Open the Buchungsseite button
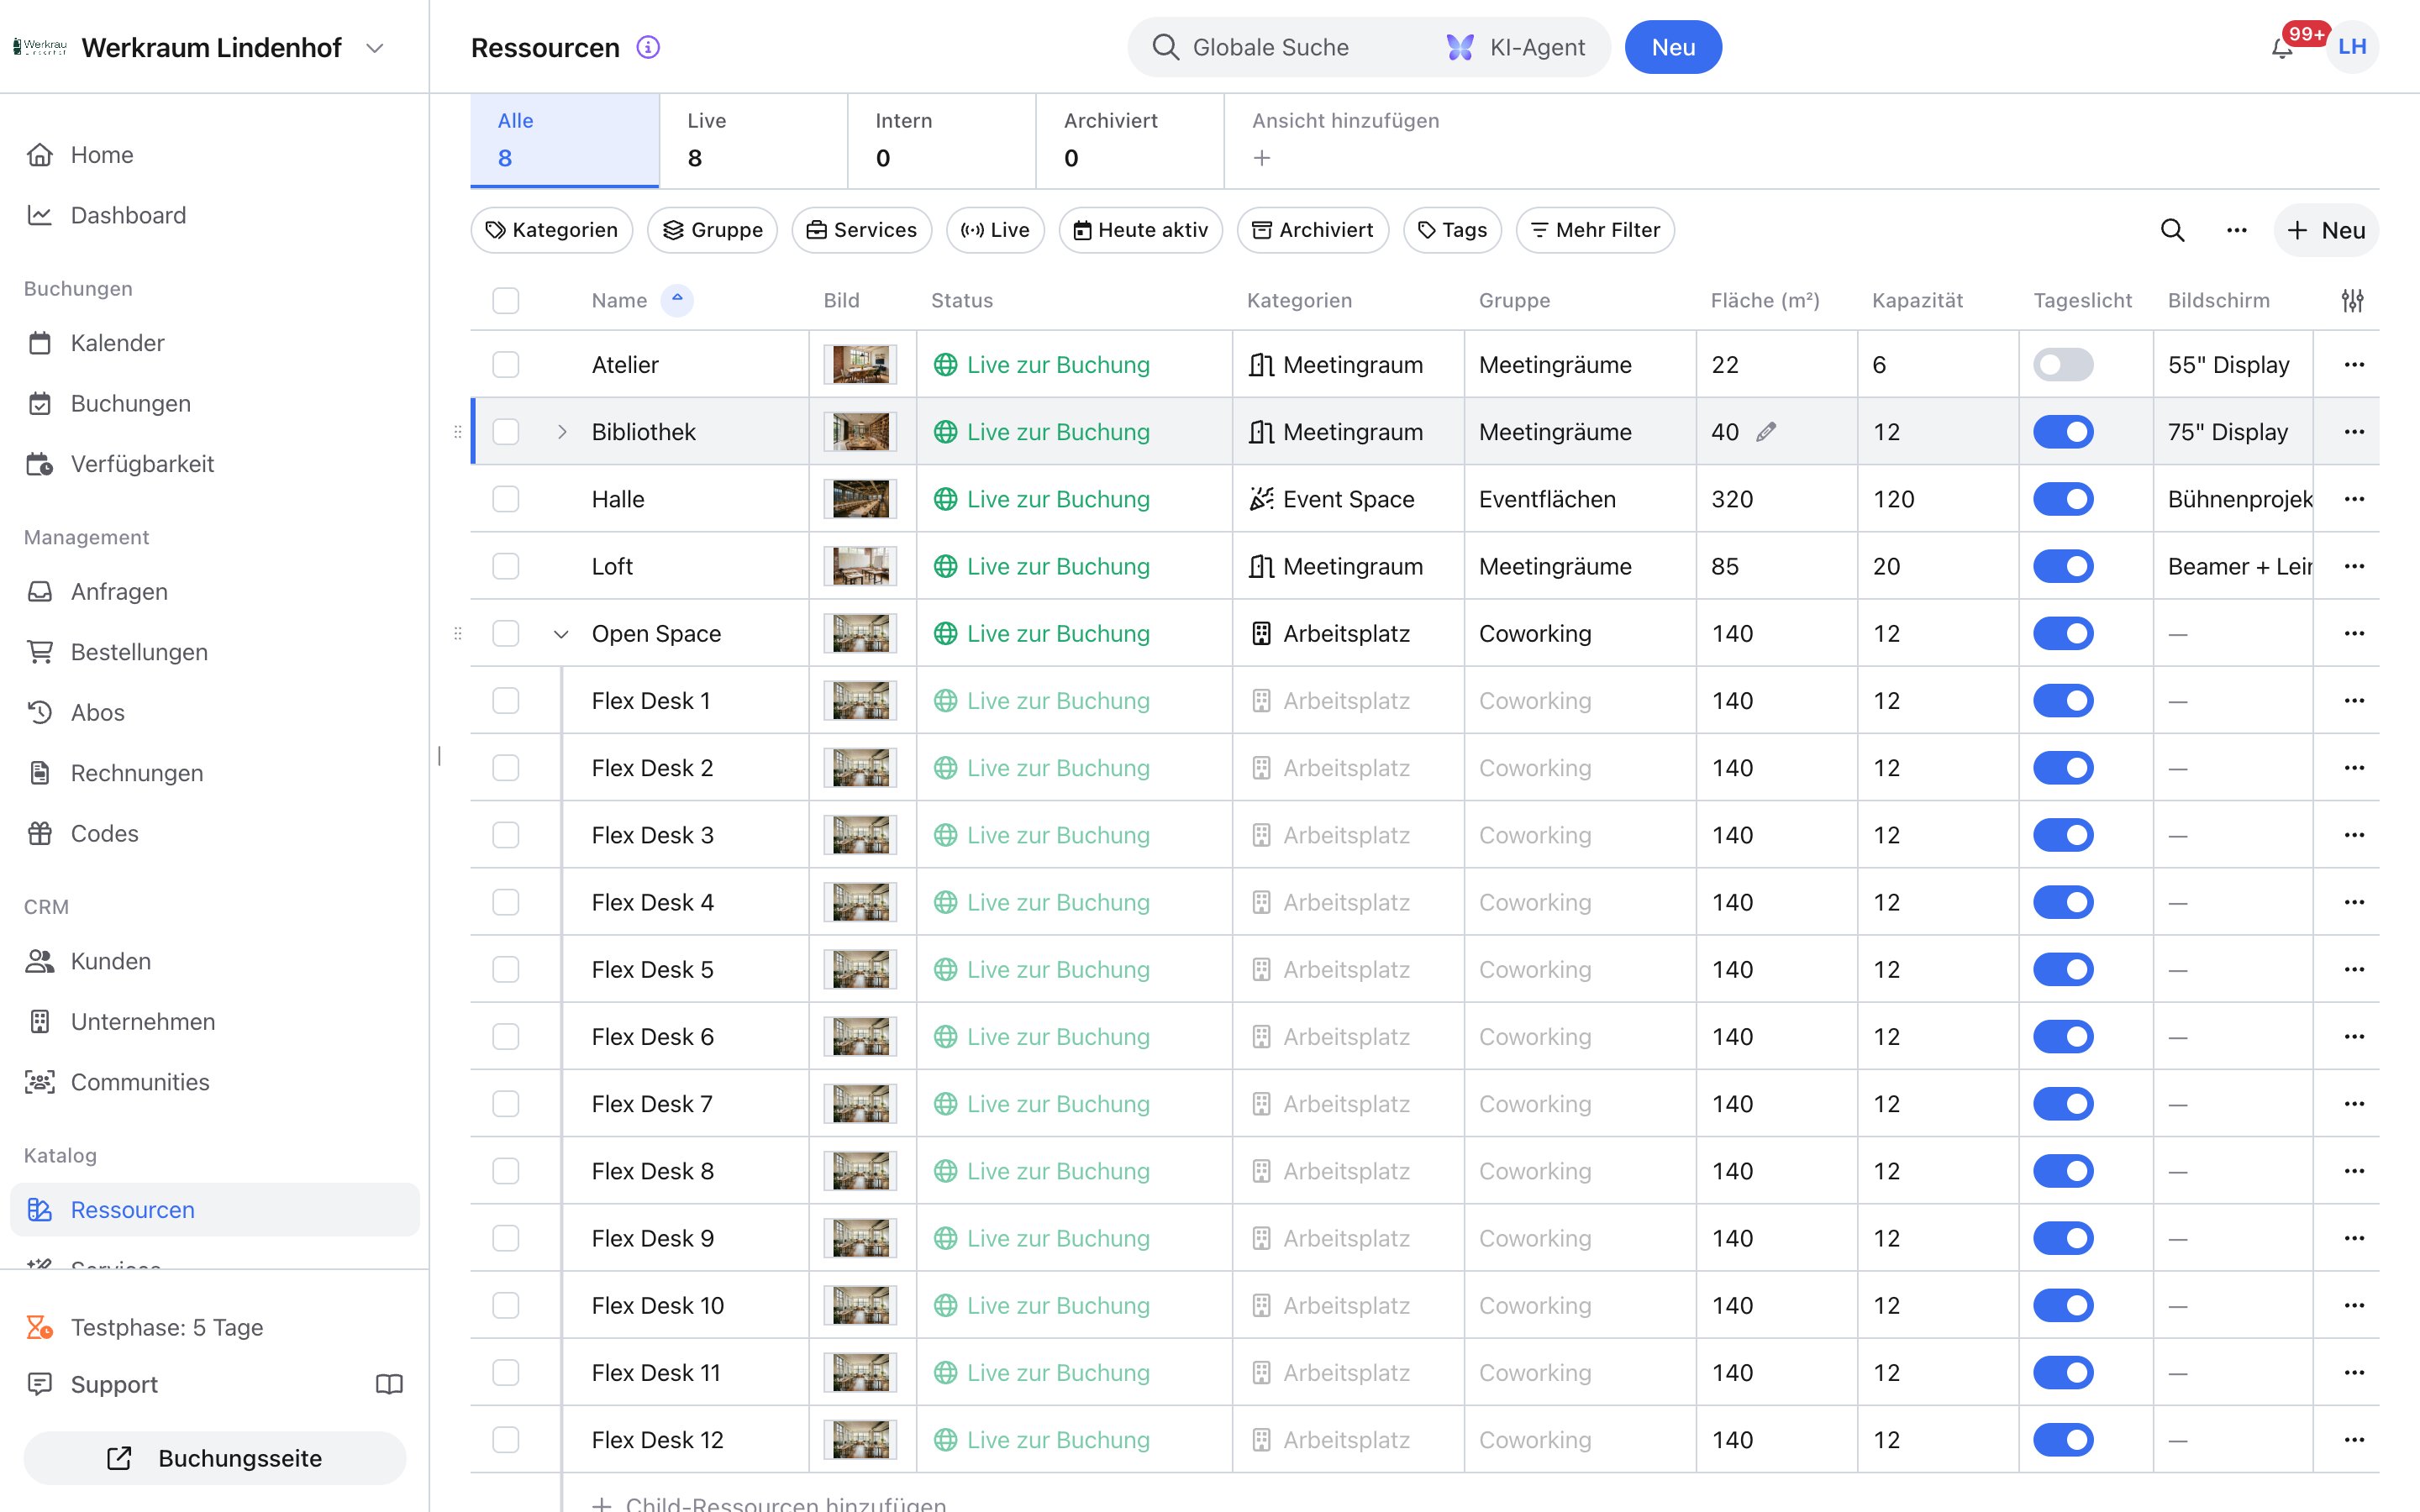2420x1512 pixels. tap(215, 1458)
